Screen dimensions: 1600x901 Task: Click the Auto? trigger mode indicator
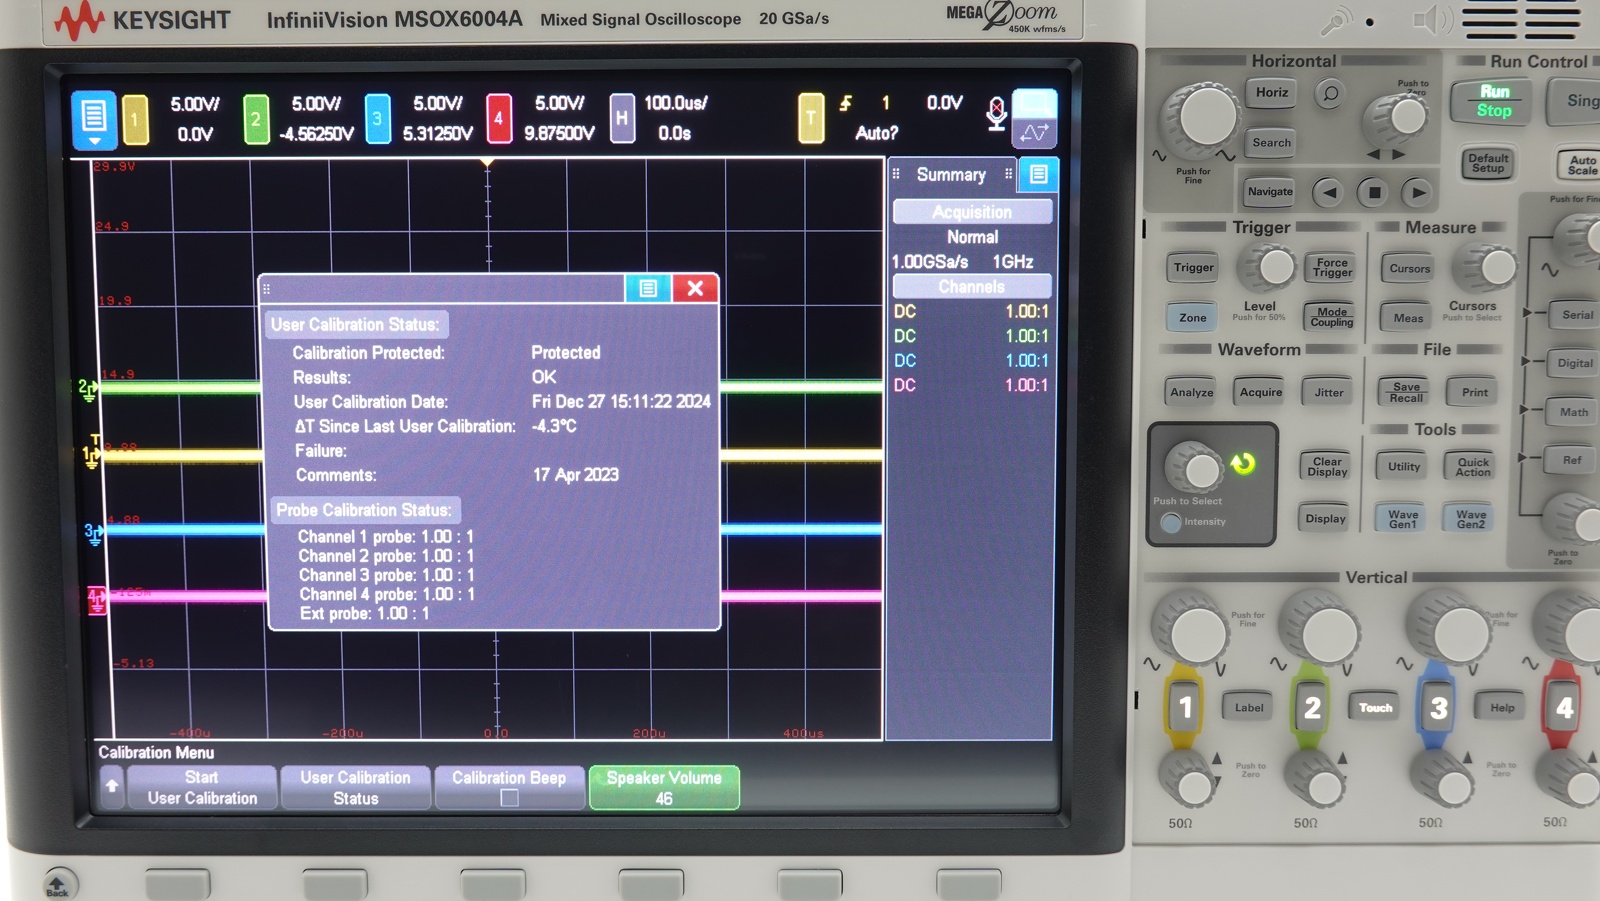click(877, 133)
